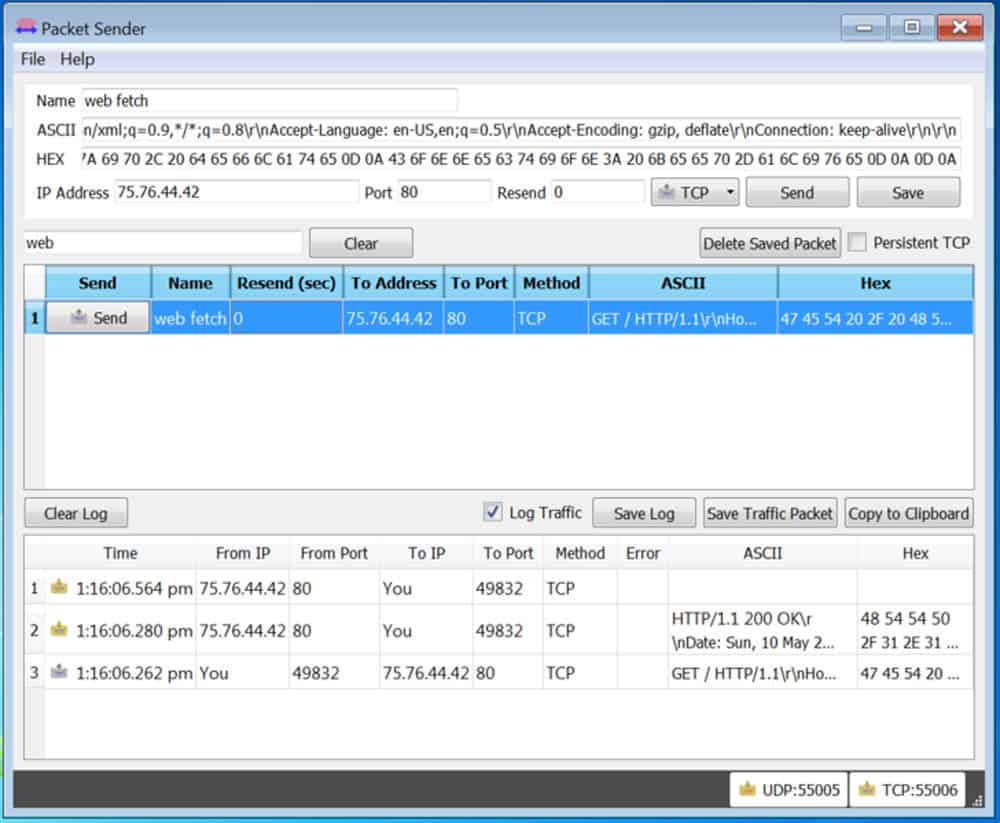Click the saved packets Method column header

(552, 283)
